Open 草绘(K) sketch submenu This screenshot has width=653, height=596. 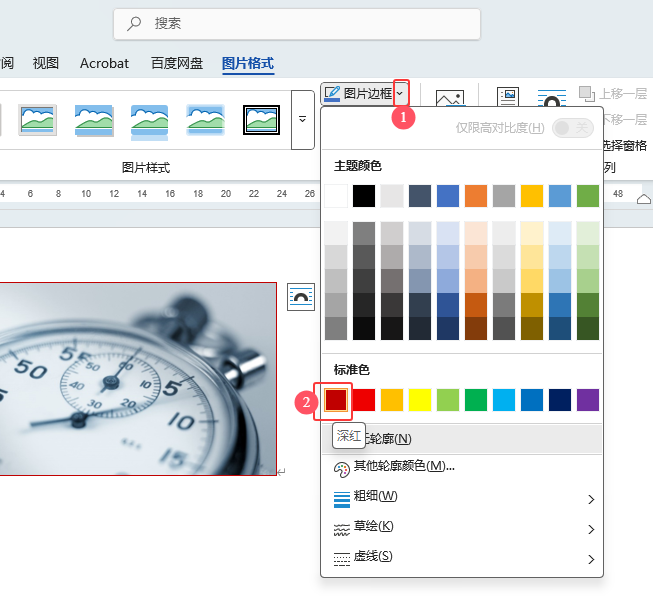point(462,527)
